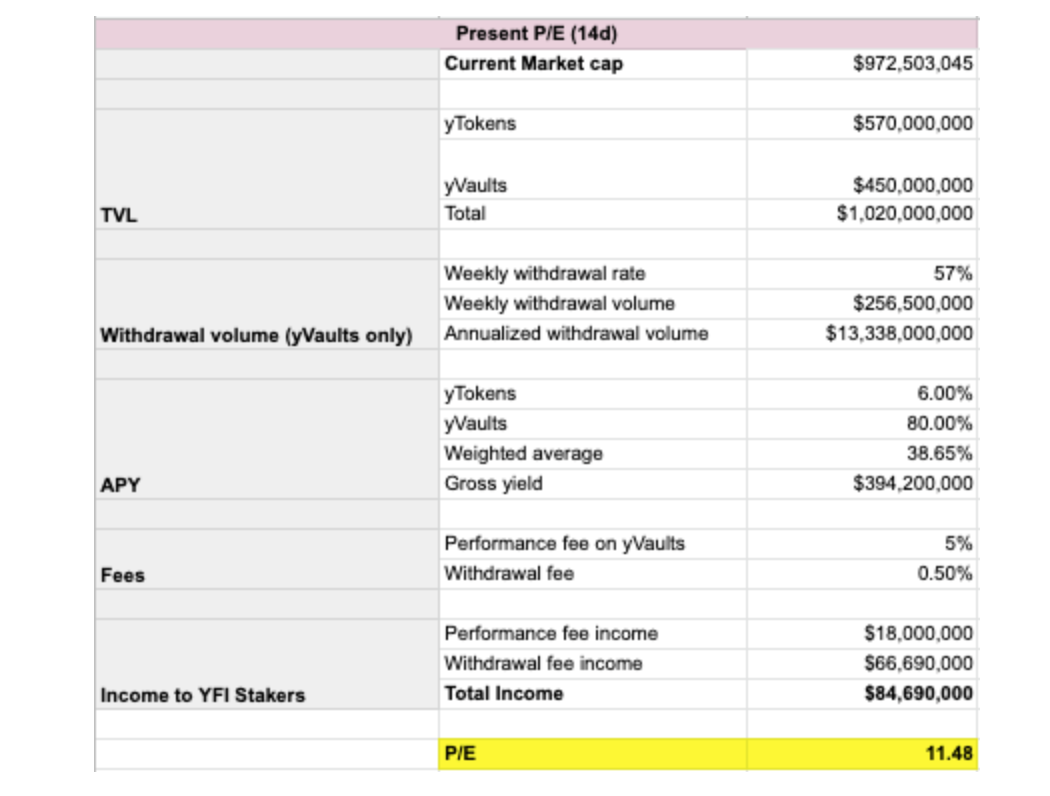Select the yVaults TVL value $450,000,000
Screen dimensions: 1050x796
[x=862, y=170]
